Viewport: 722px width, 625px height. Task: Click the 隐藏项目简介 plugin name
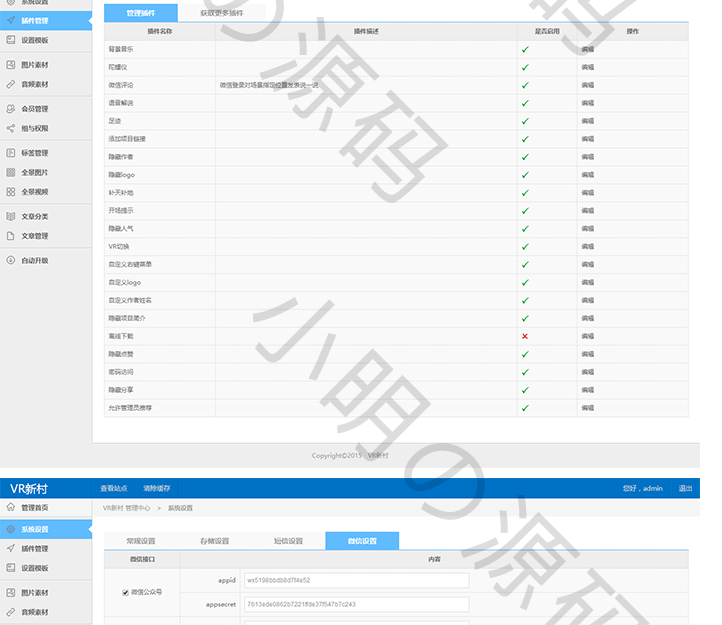[127, 318]
